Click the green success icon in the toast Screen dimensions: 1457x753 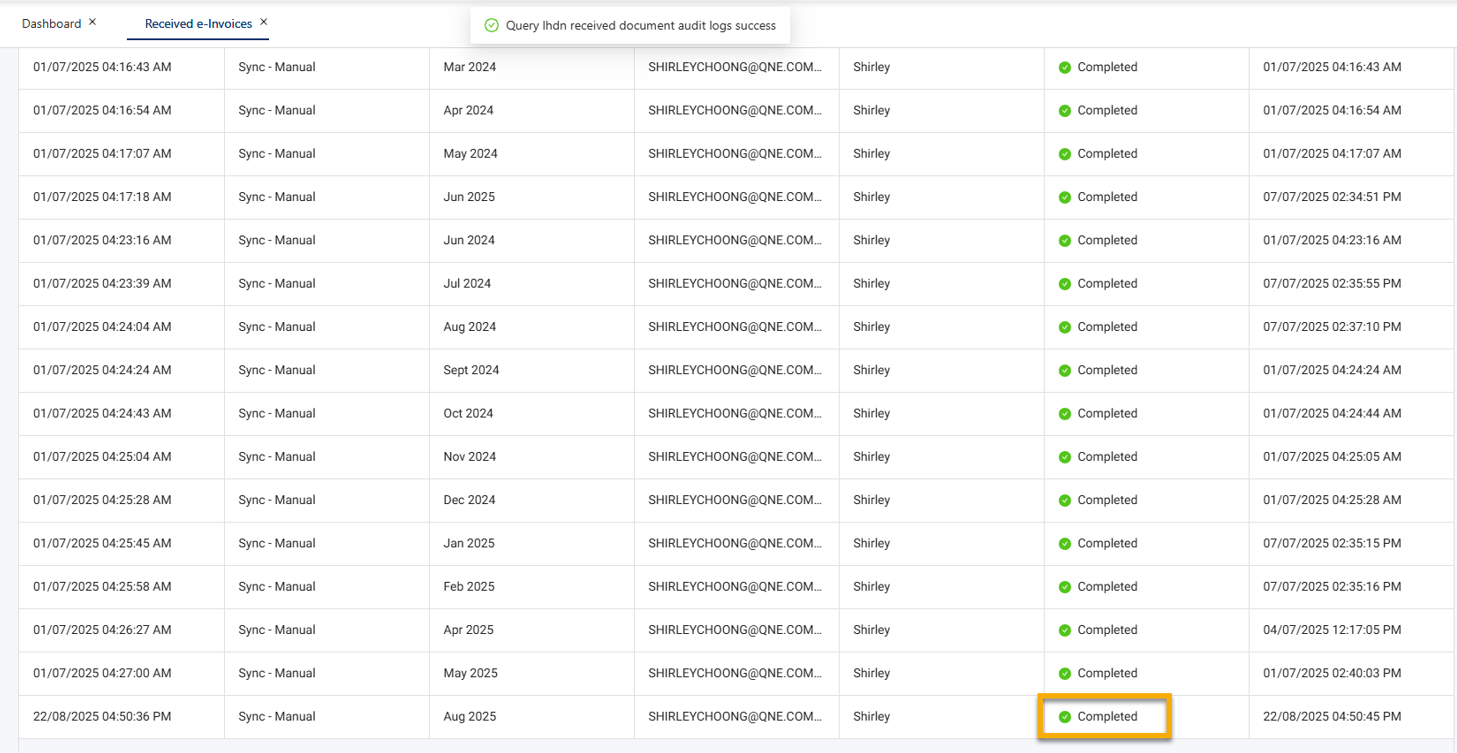click(x=491, y=26)
